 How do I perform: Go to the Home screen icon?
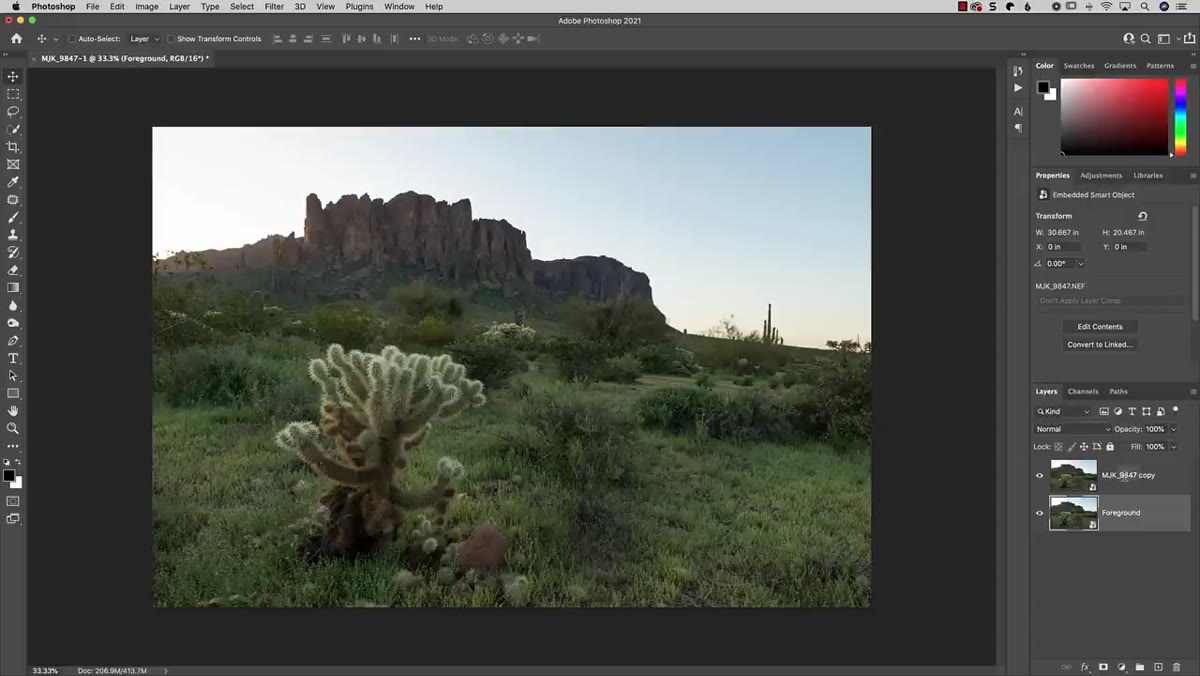(16, 39)
